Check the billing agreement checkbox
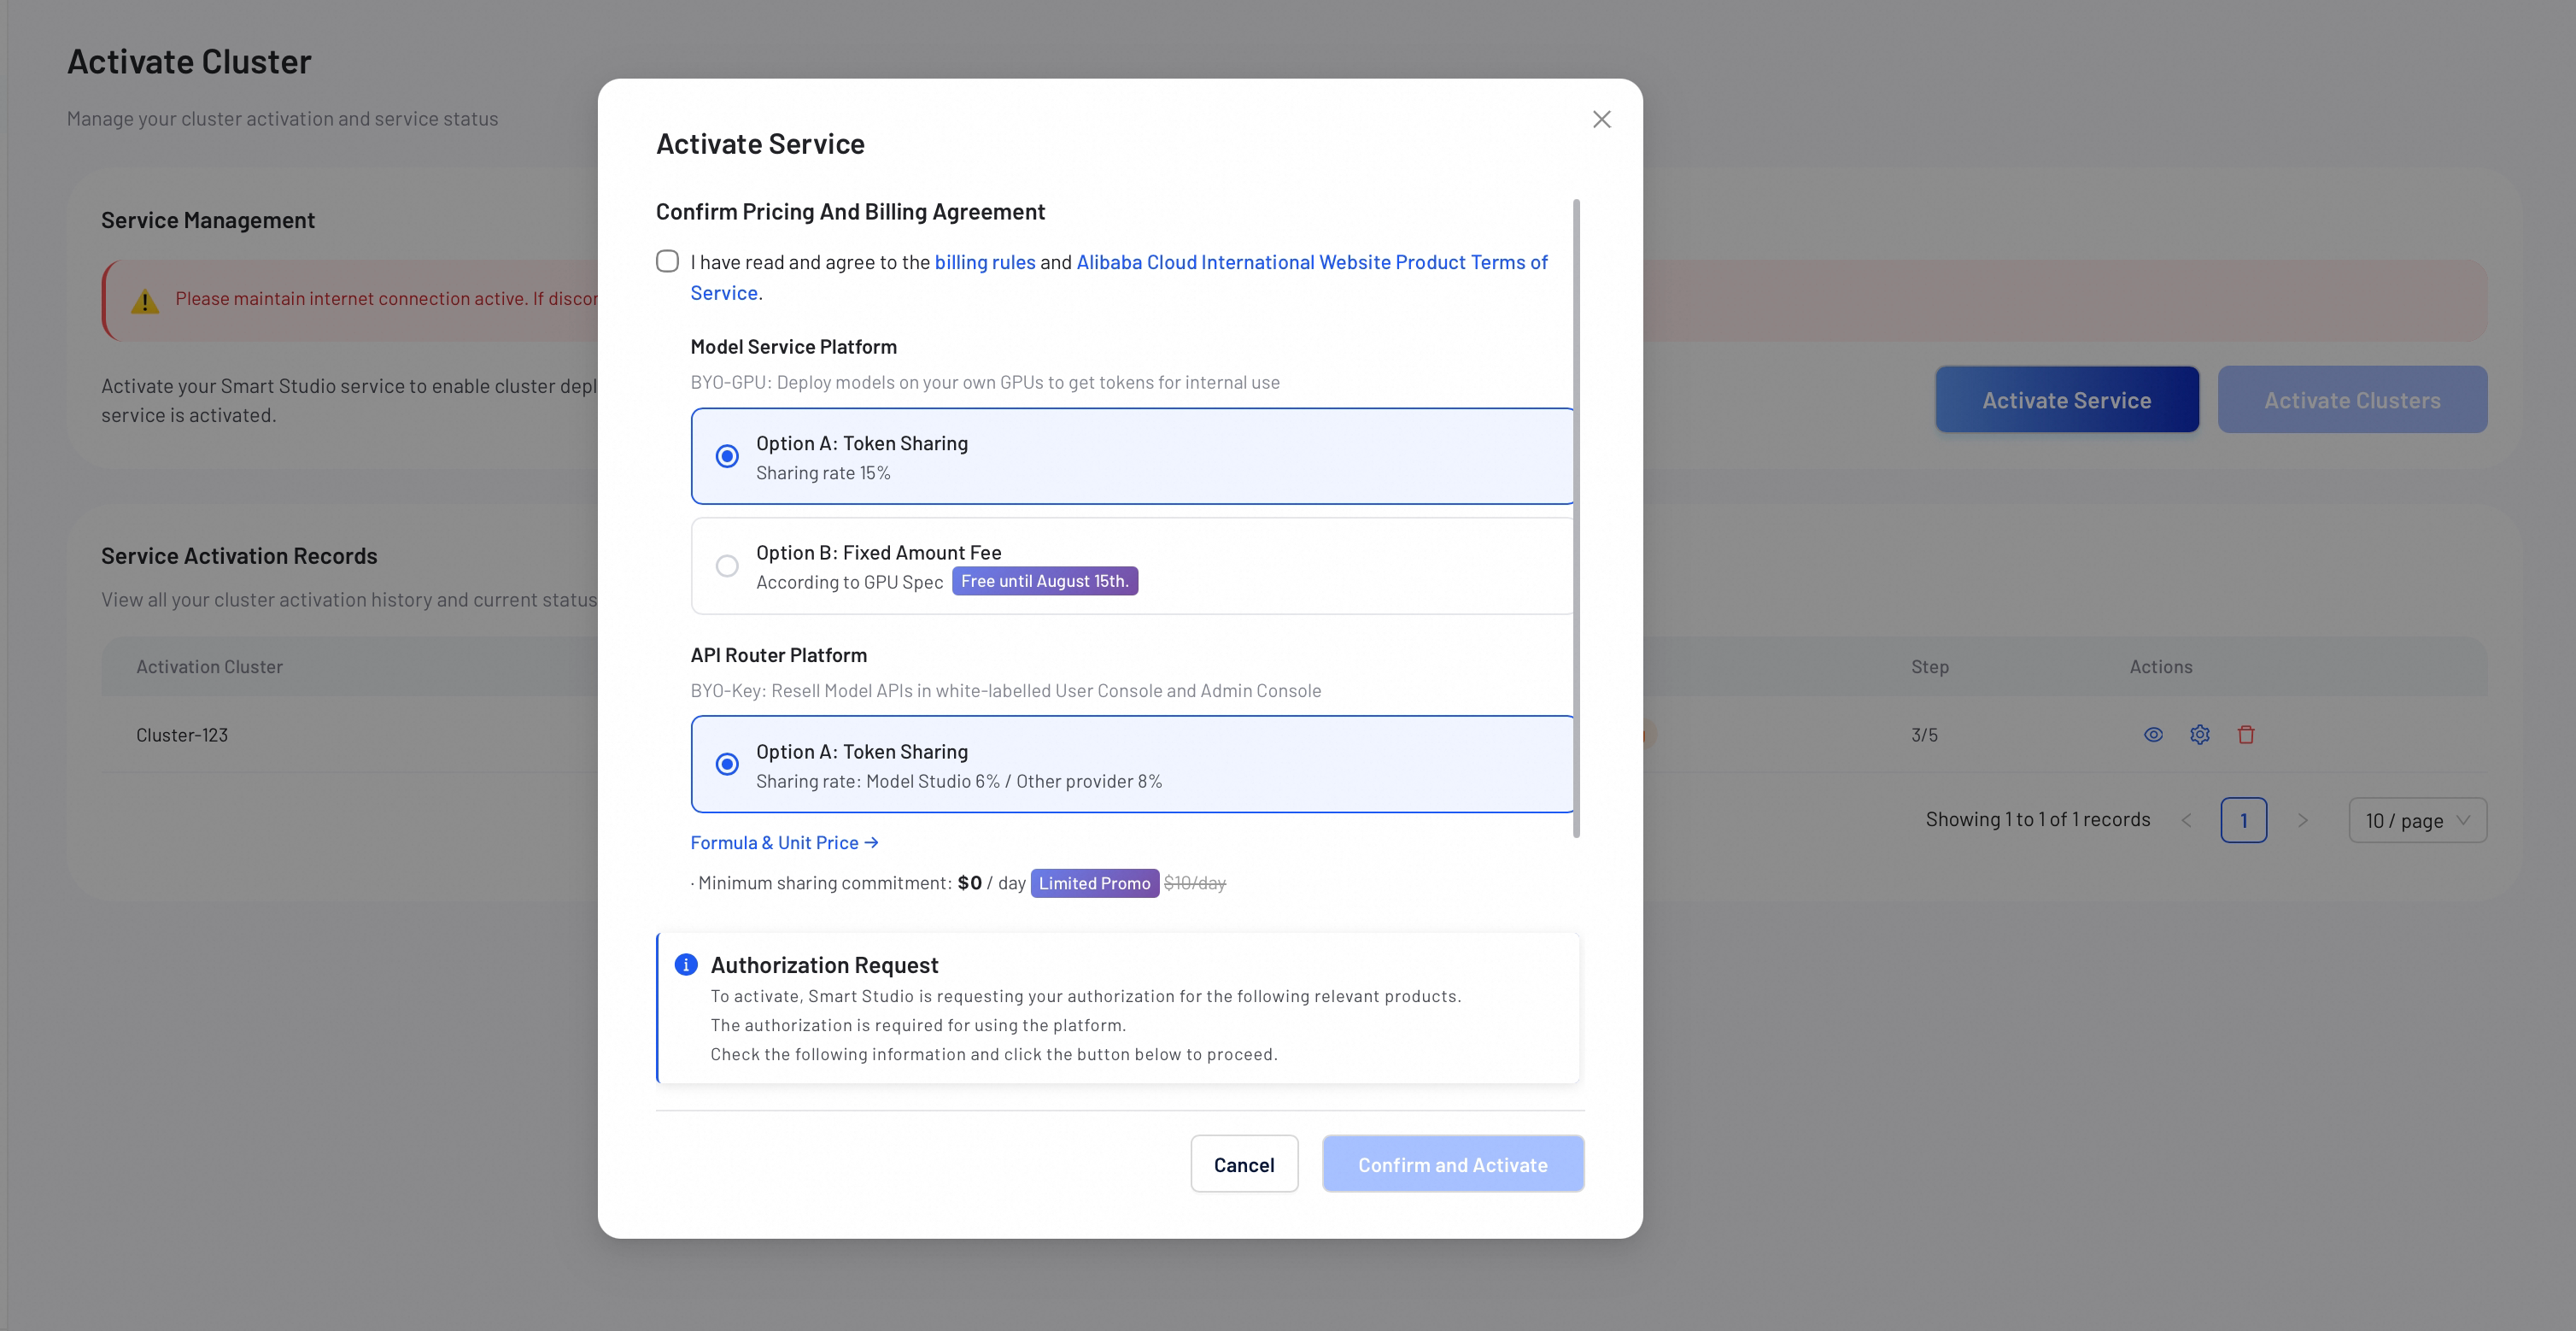Image resolution: width=2576 pixels, height=1331 pixels. click(667, 261)
